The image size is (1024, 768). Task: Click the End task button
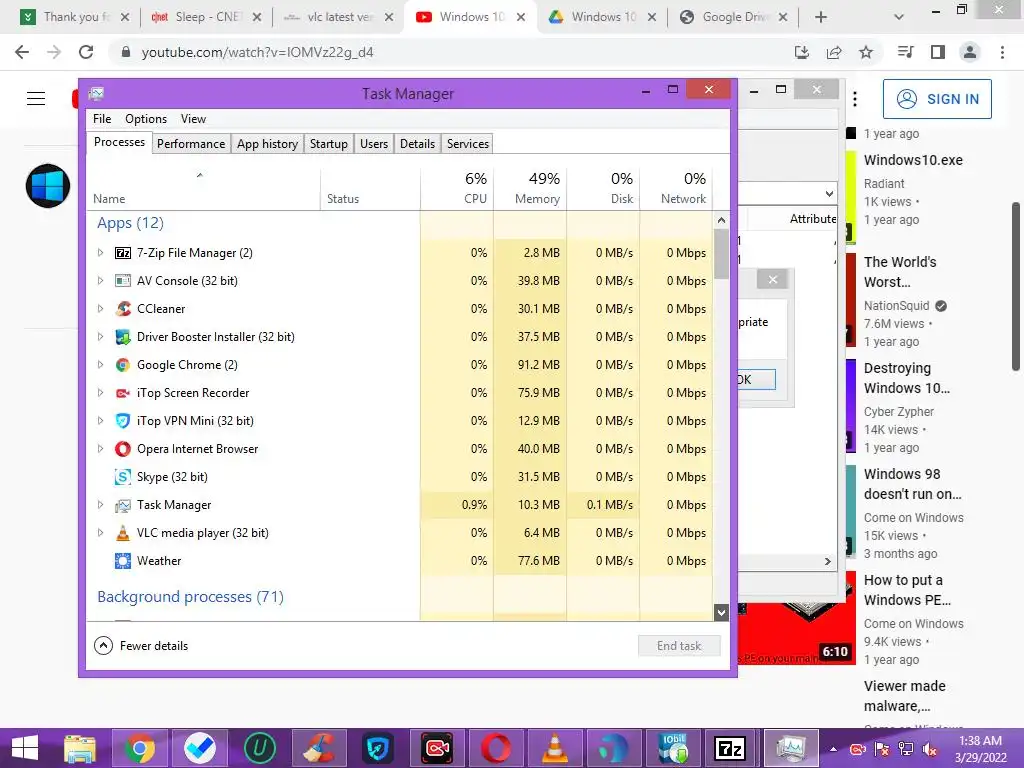click(x=679, y=646)
